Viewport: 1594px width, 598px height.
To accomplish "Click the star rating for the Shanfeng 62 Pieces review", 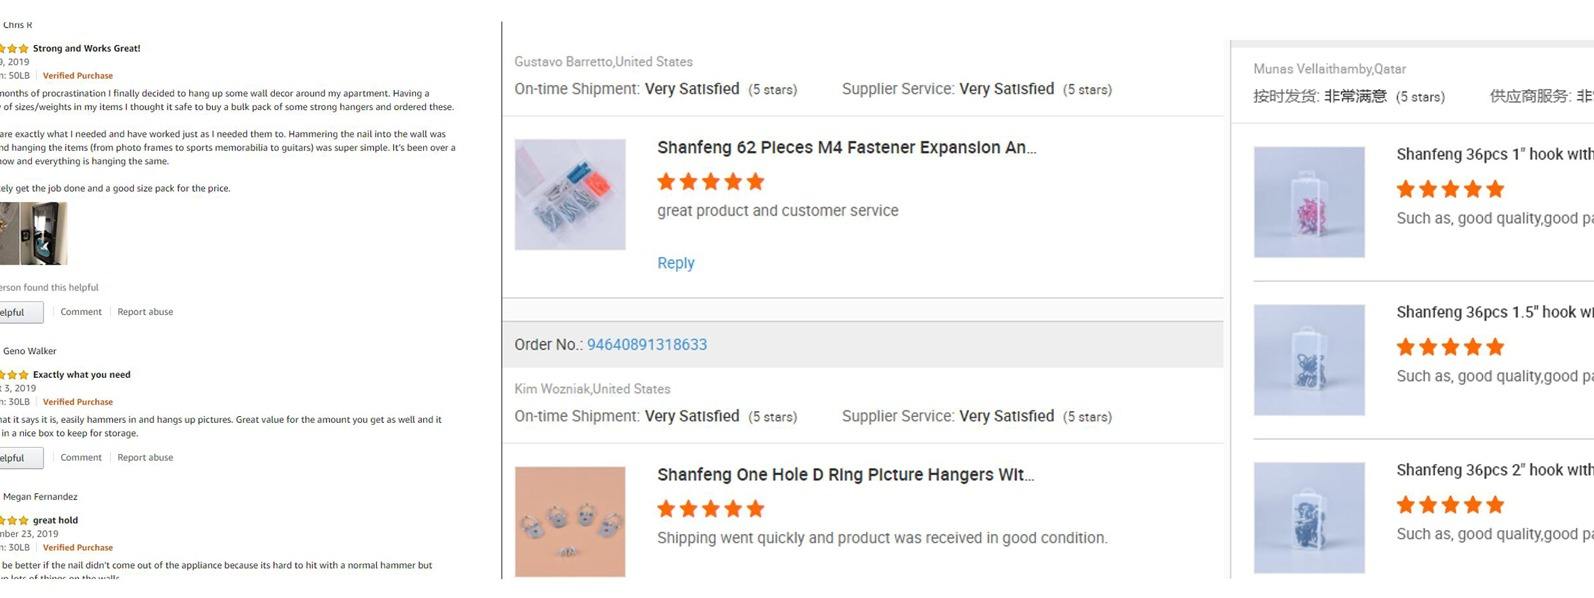I will pos(710,182).
